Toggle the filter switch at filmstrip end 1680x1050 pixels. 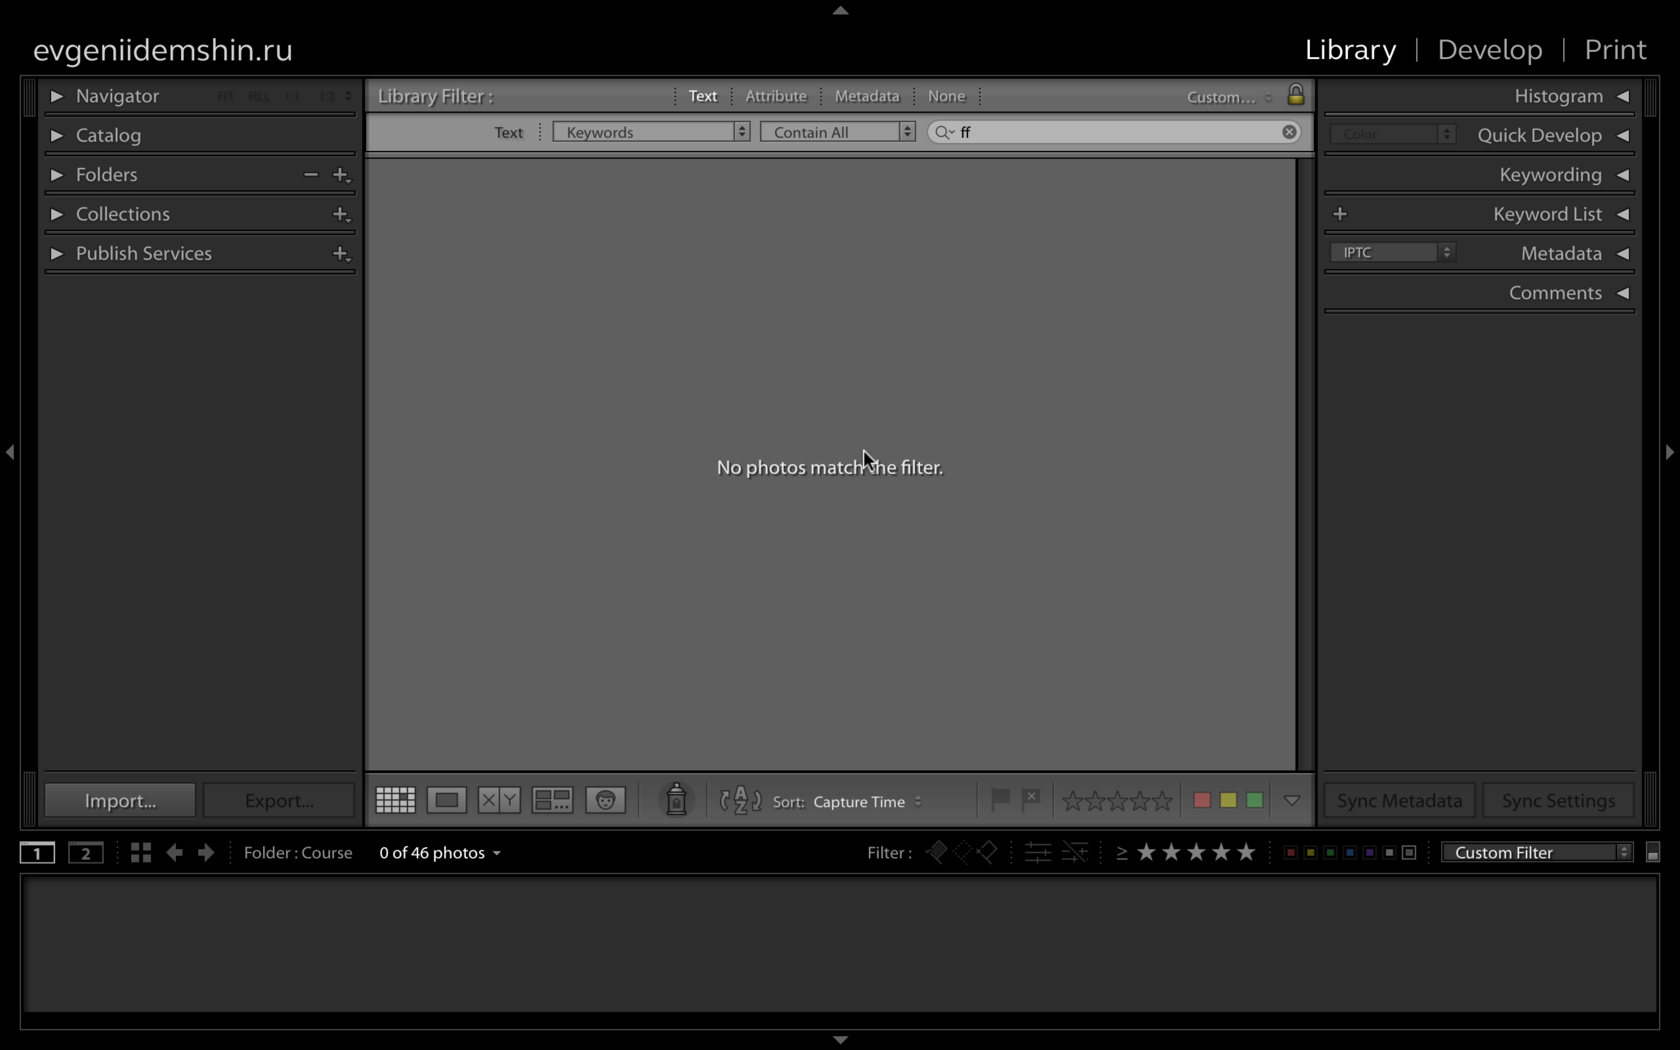pos(1653,853)
